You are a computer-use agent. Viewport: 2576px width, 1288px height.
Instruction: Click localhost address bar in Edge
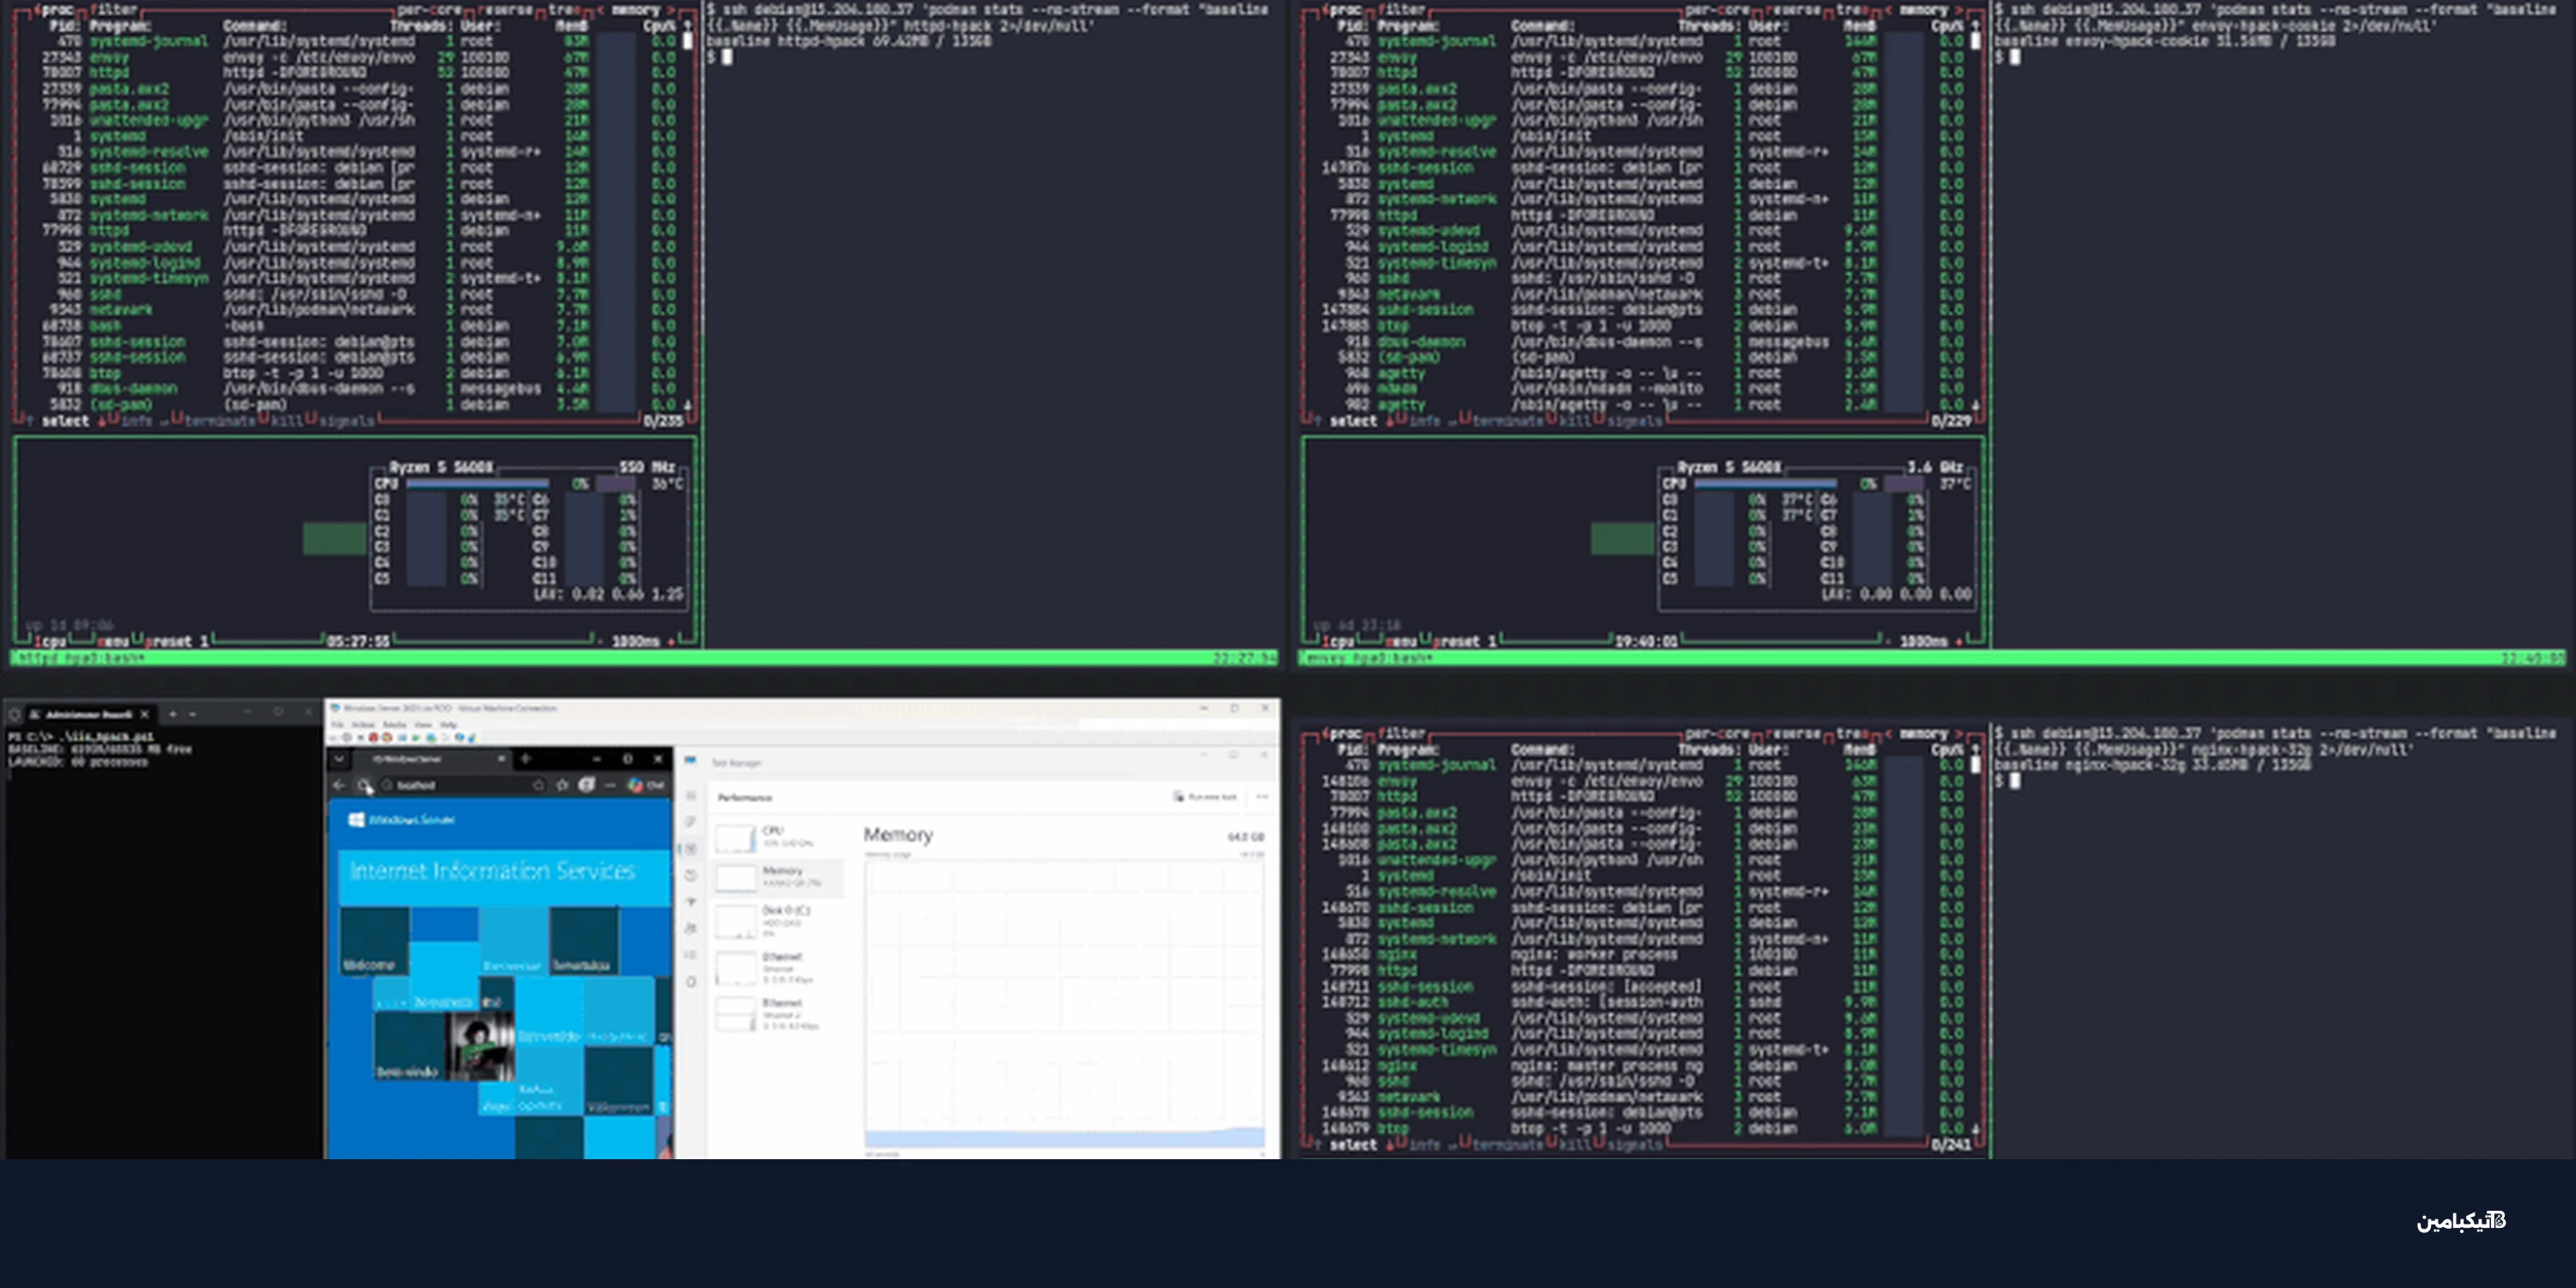(x=463, y=786)
